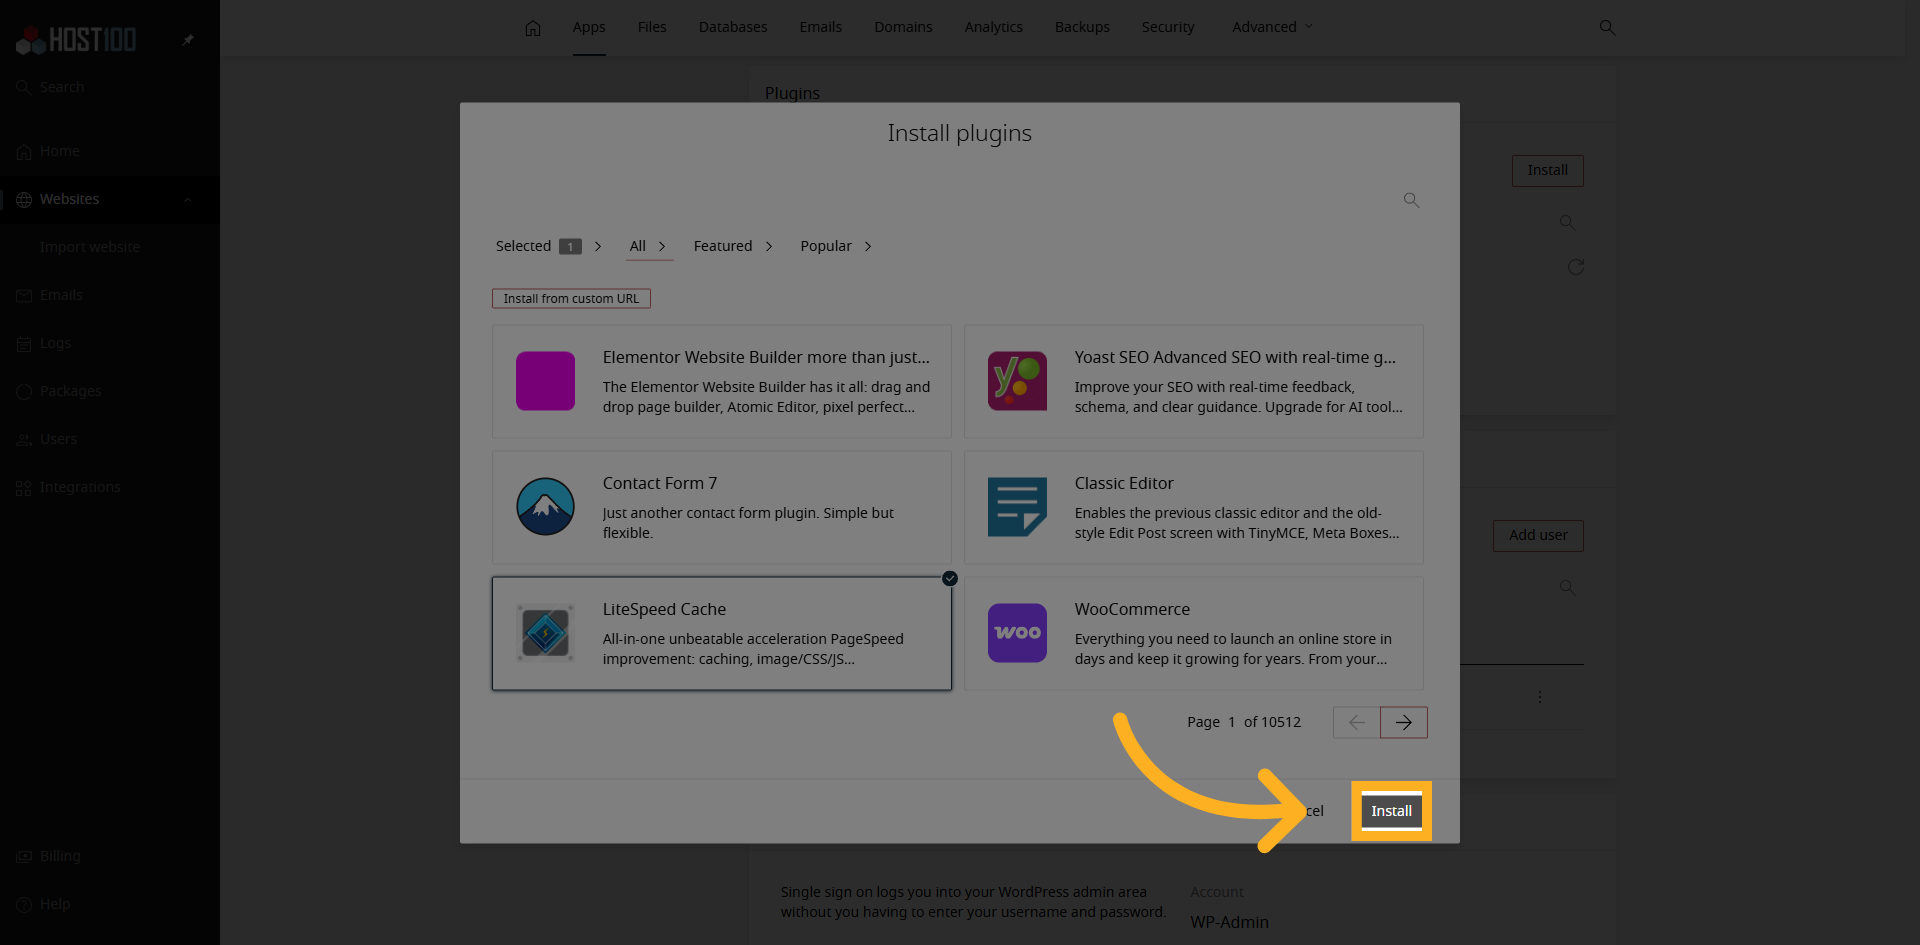Select the Contact Form 7 plugin title

pyautogui.click(x=660, y=483)
